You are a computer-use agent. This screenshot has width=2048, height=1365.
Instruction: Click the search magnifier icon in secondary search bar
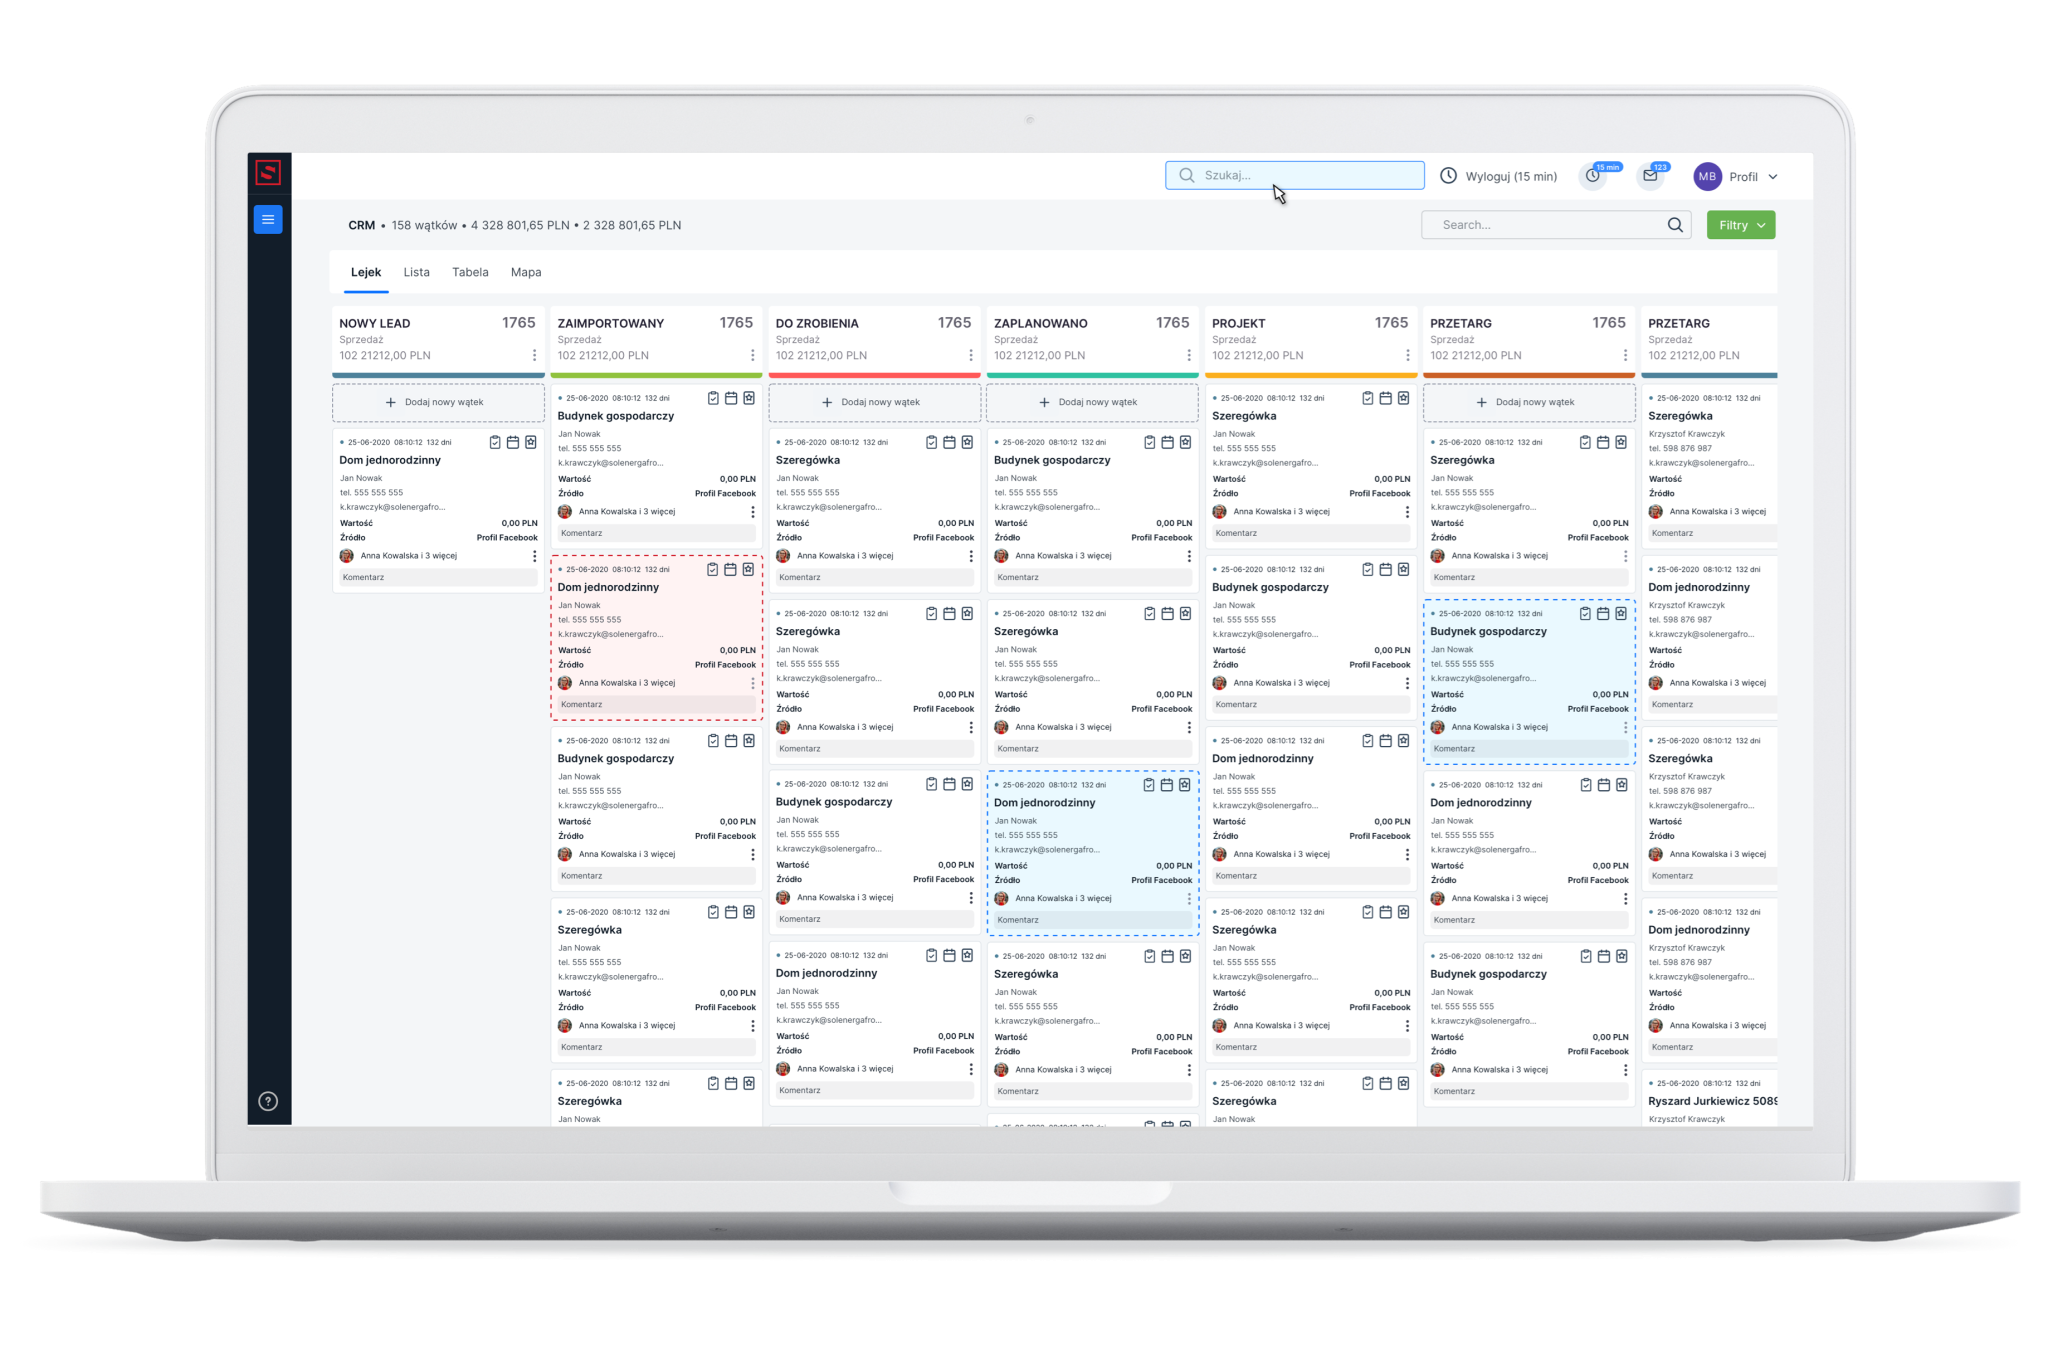pyautogui.click(x=1675, y=224)
